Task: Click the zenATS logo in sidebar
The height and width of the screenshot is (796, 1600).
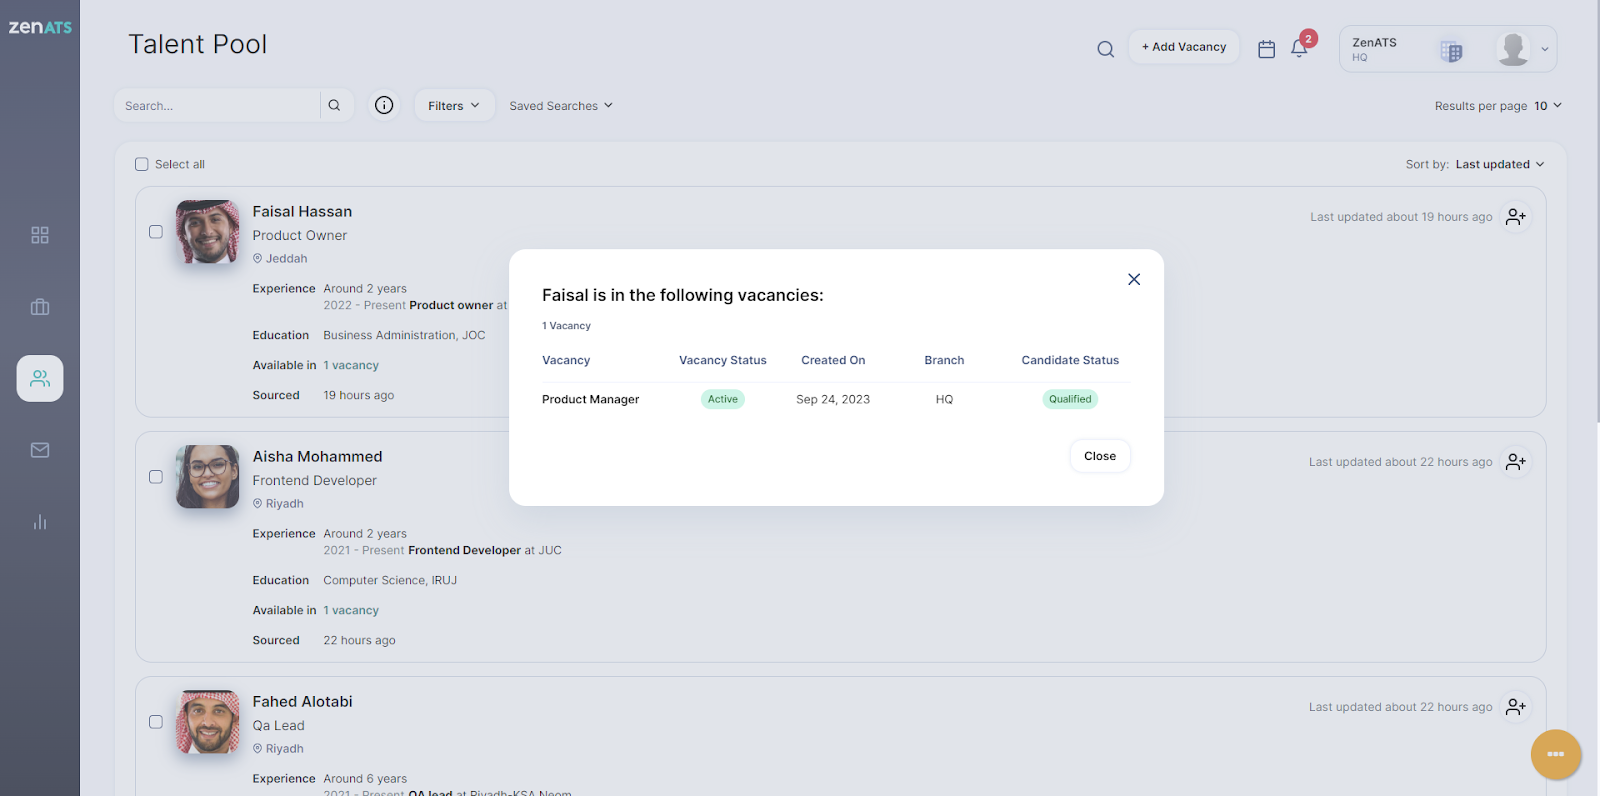Action: pos(40,27)
